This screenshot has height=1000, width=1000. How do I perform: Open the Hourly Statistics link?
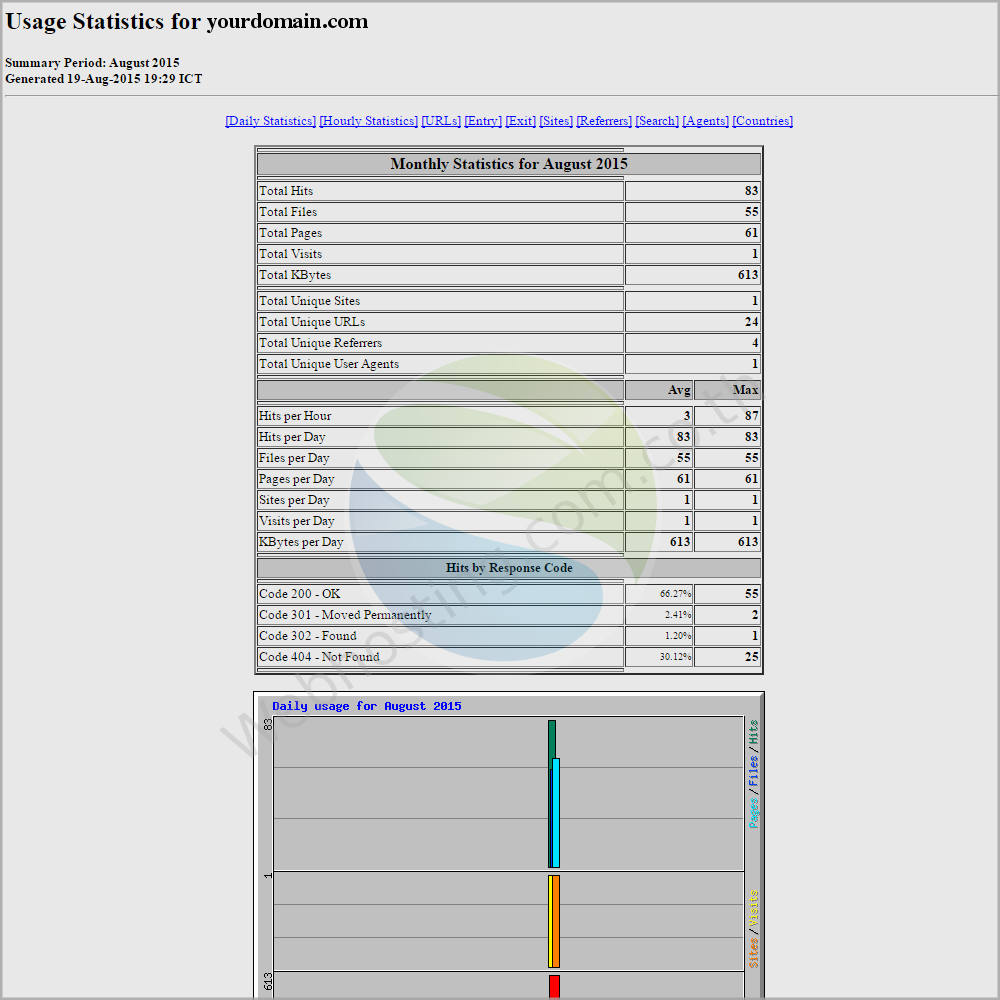point(369,121)
